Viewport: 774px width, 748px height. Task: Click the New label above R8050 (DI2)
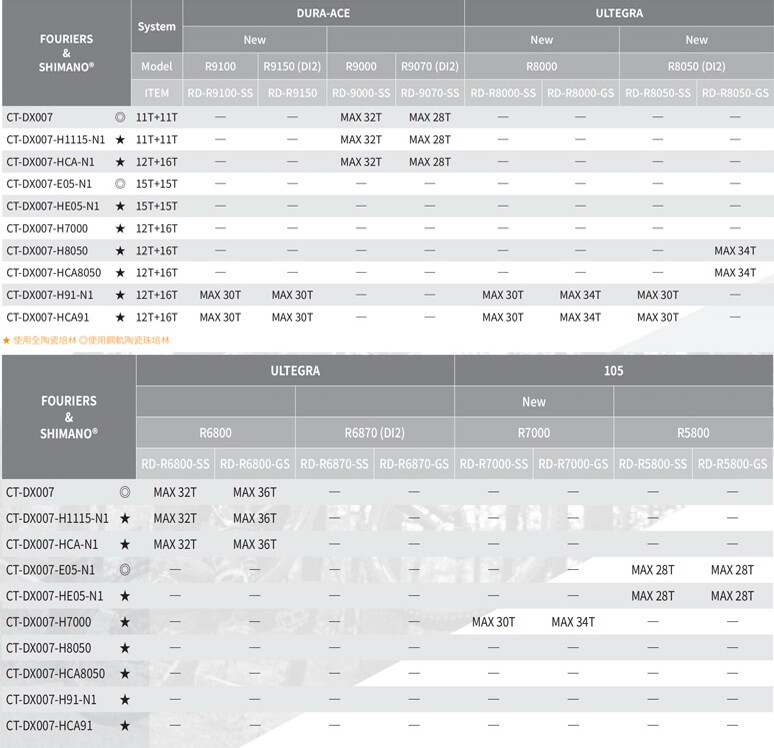click(x=697, y=40)
